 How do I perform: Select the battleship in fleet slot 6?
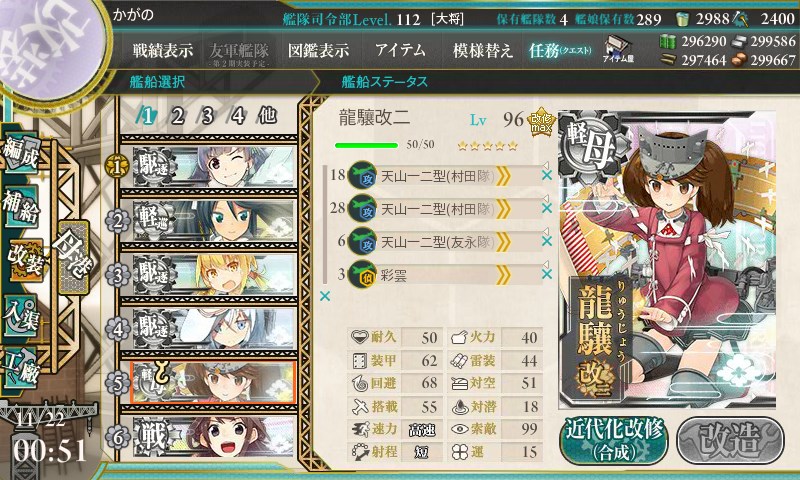point(214,437)
